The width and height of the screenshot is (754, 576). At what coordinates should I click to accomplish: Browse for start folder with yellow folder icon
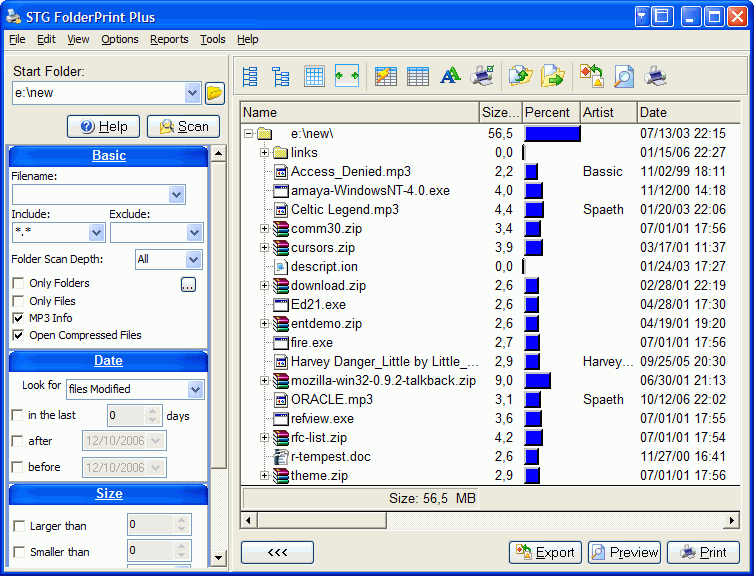pos(215,93)
